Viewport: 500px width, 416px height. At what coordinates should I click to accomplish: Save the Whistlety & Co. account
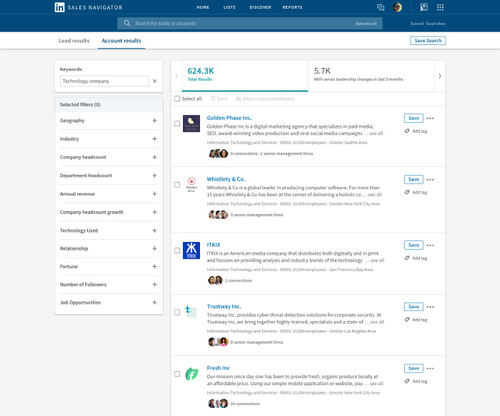coord(414,179)
